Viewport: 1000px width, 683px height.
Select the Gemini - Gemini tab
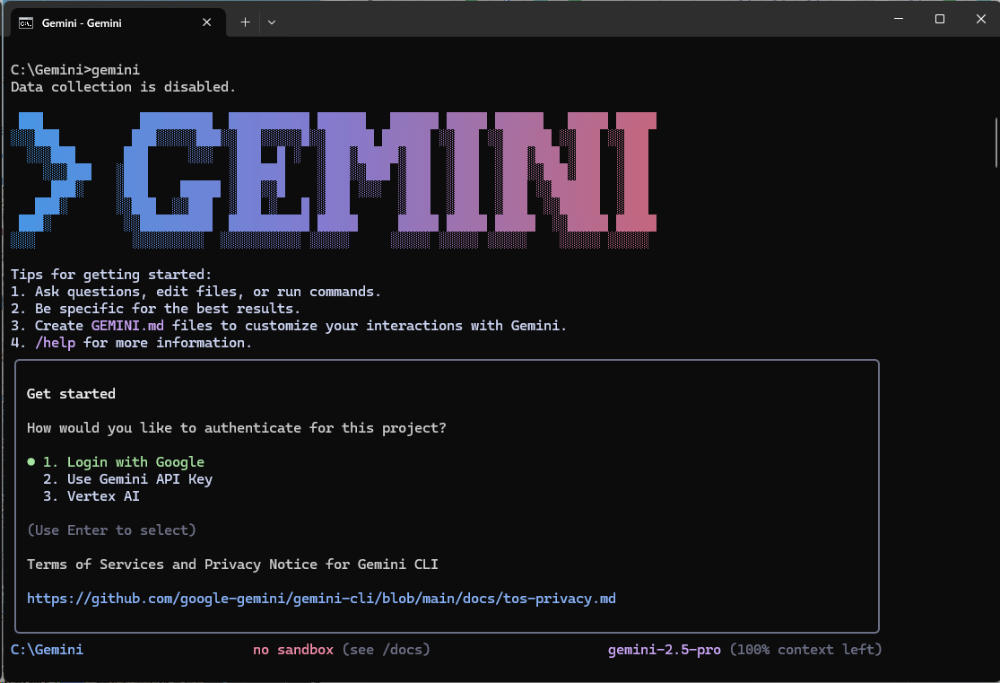[118, 22]
